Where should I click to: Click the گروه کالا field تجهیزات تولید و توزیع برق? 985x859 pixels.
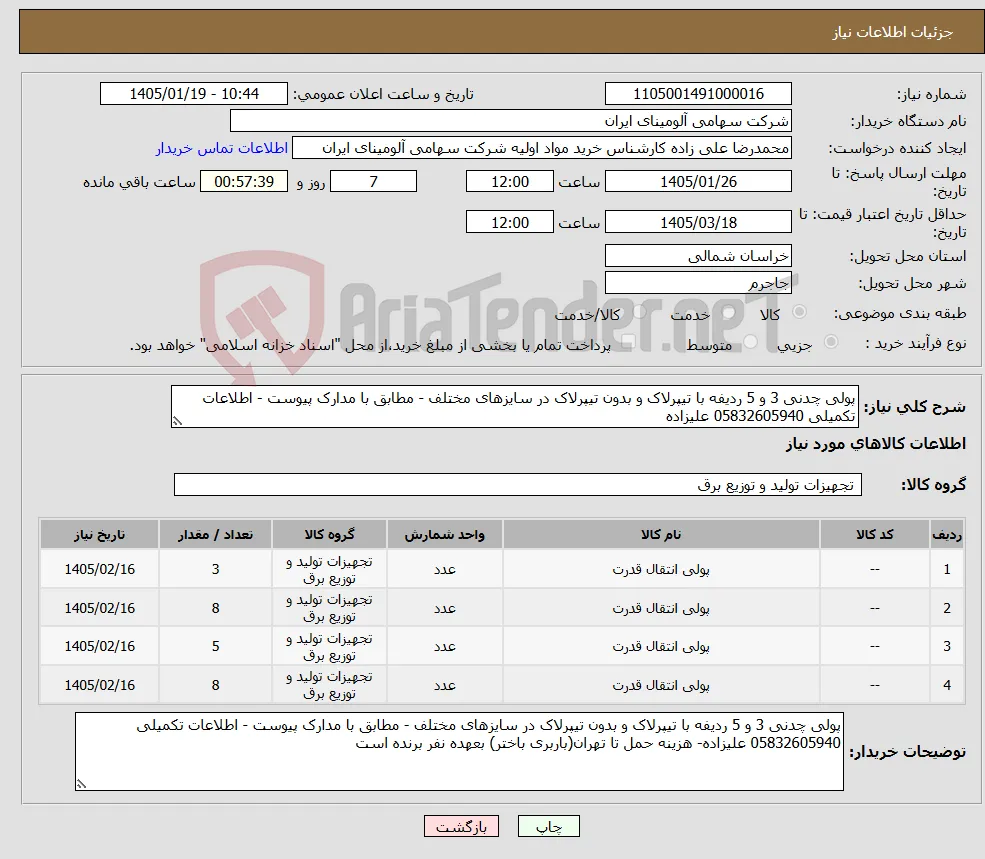tap(518, 484)
